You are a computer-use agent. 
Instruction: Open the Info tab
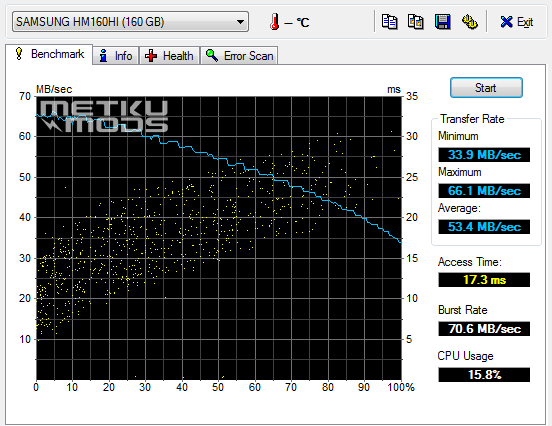(x=116, y=56)
